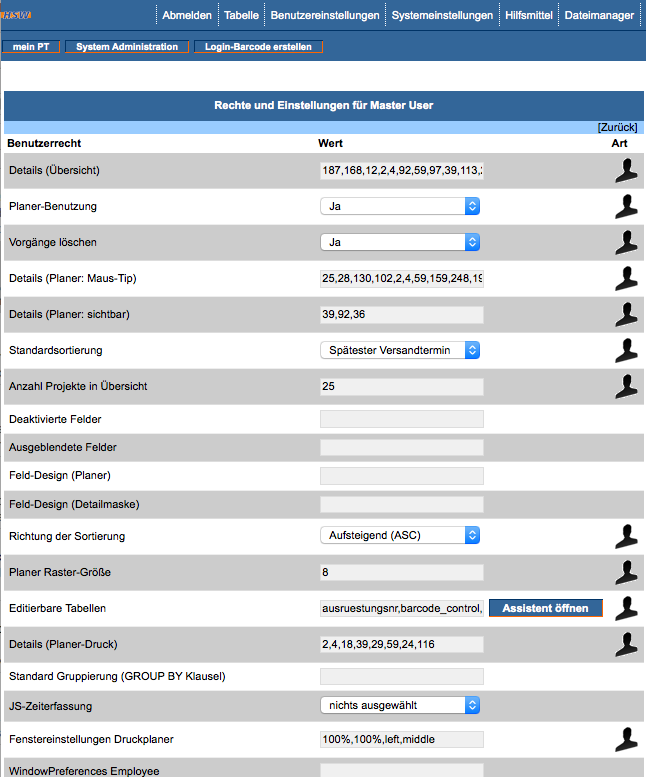
Task: Click the Feld-Design (Detailmaske) input field
Action: [x=402, y=504]
